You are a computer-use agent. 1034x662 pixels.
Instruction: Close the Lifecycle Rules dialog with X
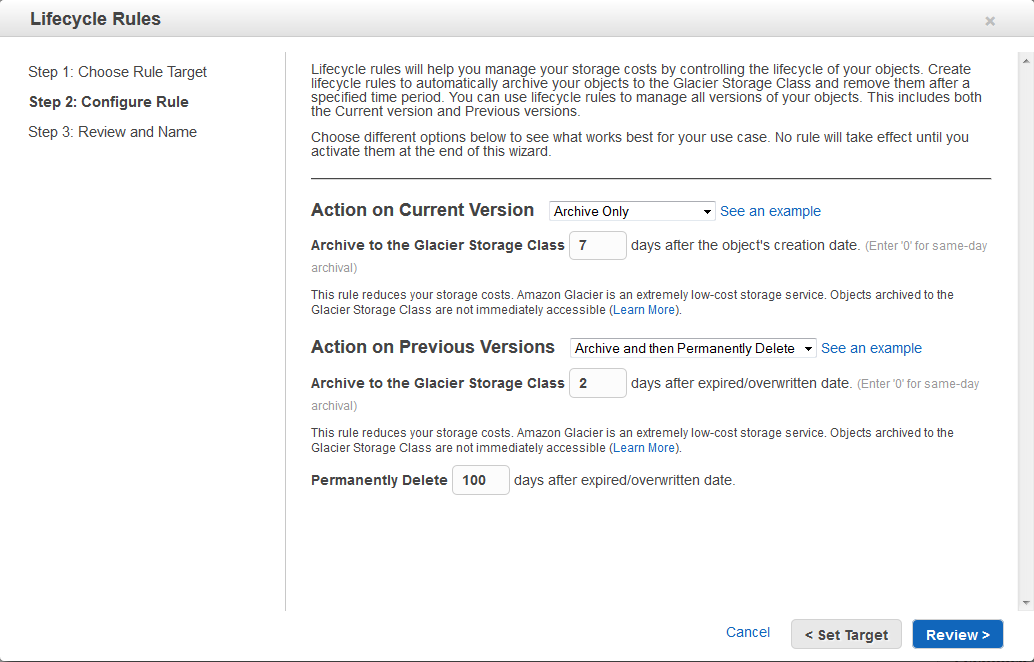pyautogui.click(x=989, y=21)
